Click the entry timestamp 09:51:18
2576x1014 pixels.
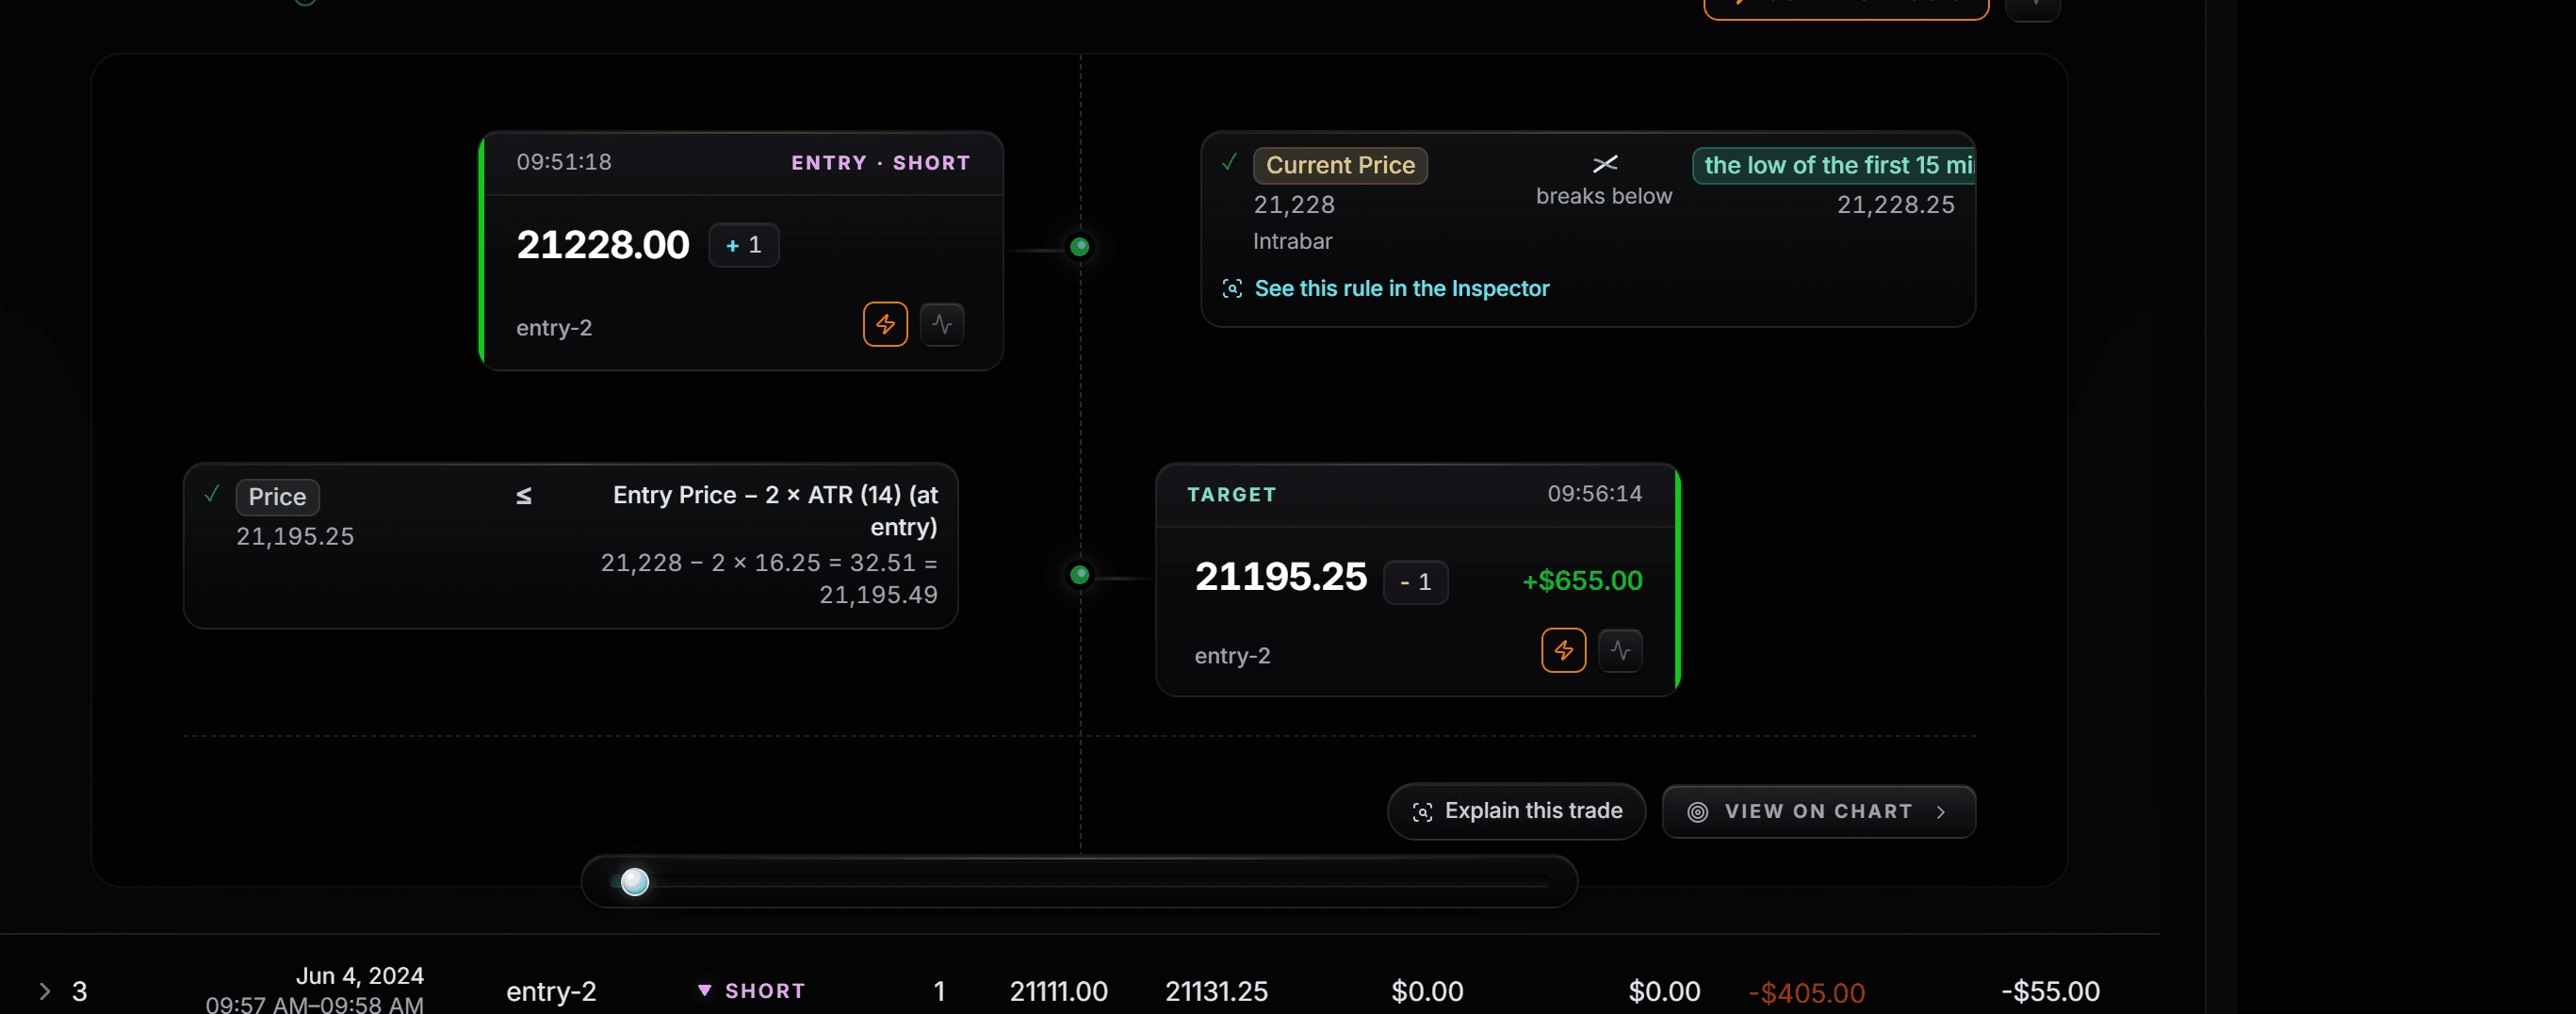[x=564, y=162]
